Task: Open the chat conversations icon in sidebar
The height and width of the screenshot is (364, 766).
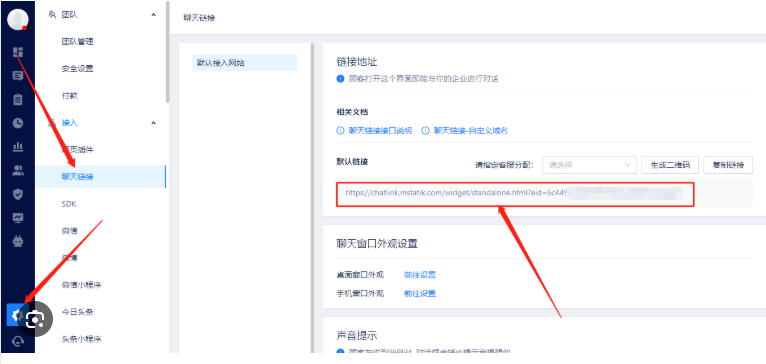Action: 18,76
